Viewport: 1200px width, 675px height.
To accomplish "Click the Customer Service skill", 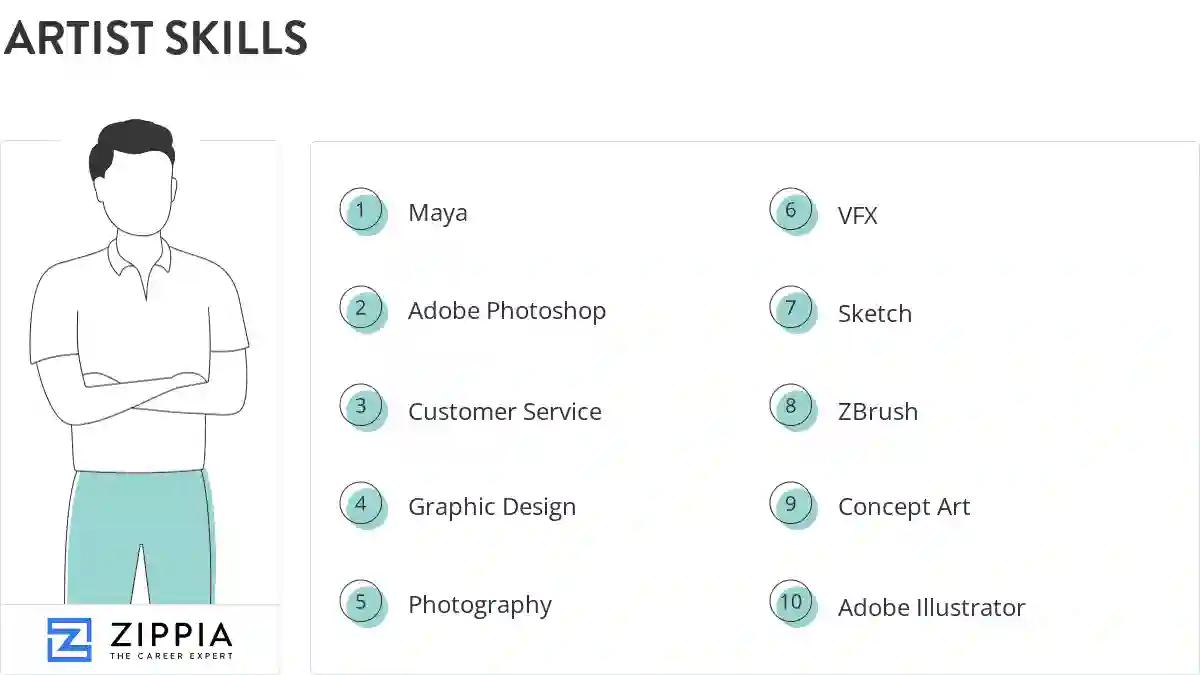I will pos(505,412).
